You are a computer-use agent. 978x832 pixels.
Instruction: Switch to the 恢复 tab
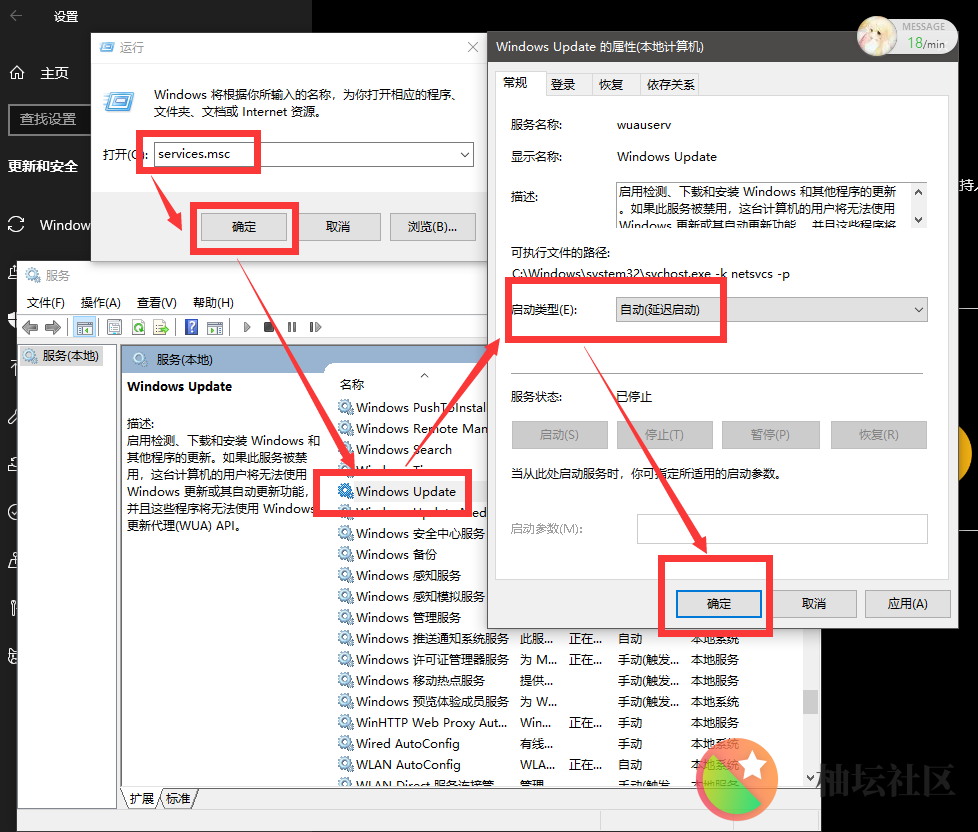611,84
